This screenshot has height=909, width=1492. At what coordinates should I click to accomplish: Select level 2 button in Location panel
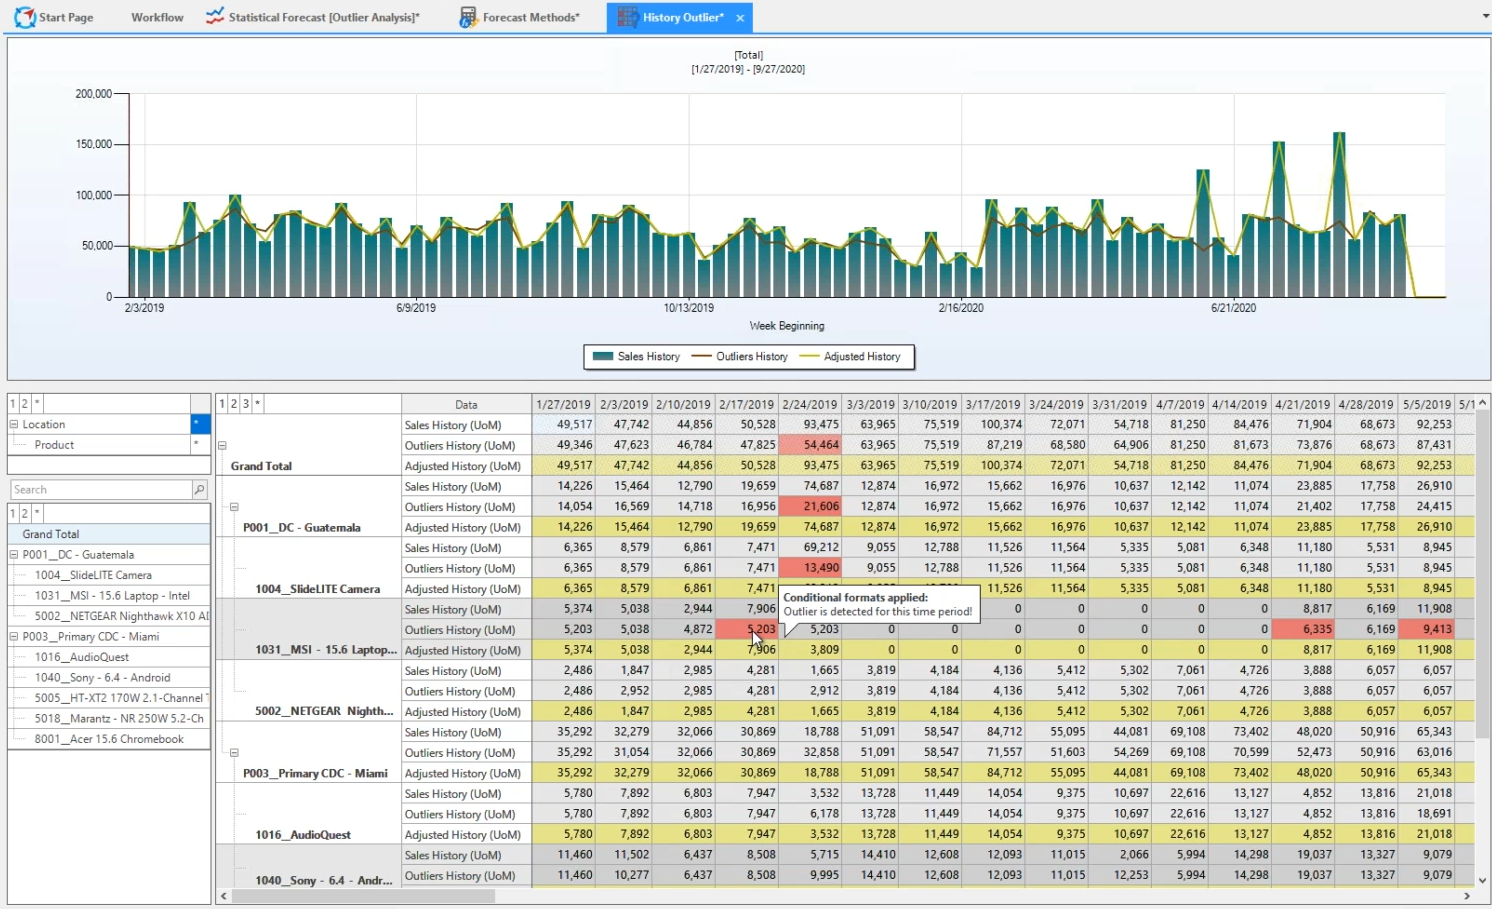click(25, 404)
